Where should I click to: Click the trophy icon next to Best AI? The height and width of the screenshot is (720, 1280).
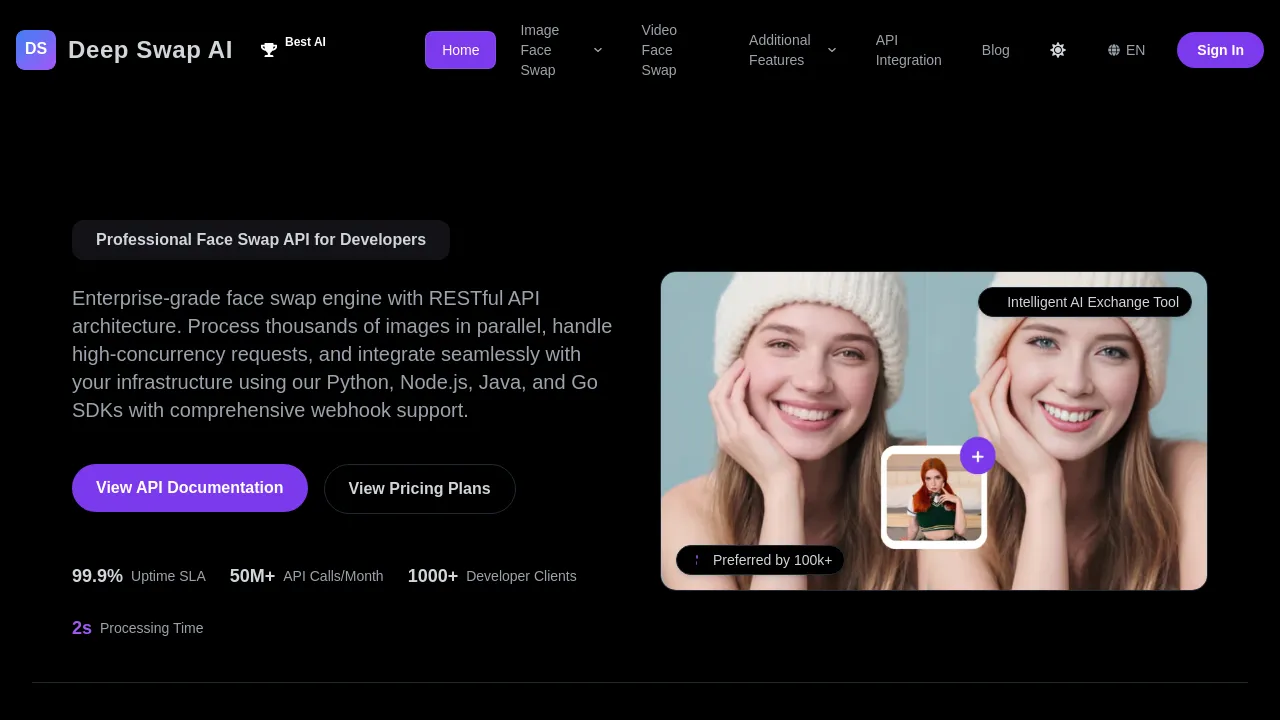point(268,48)
